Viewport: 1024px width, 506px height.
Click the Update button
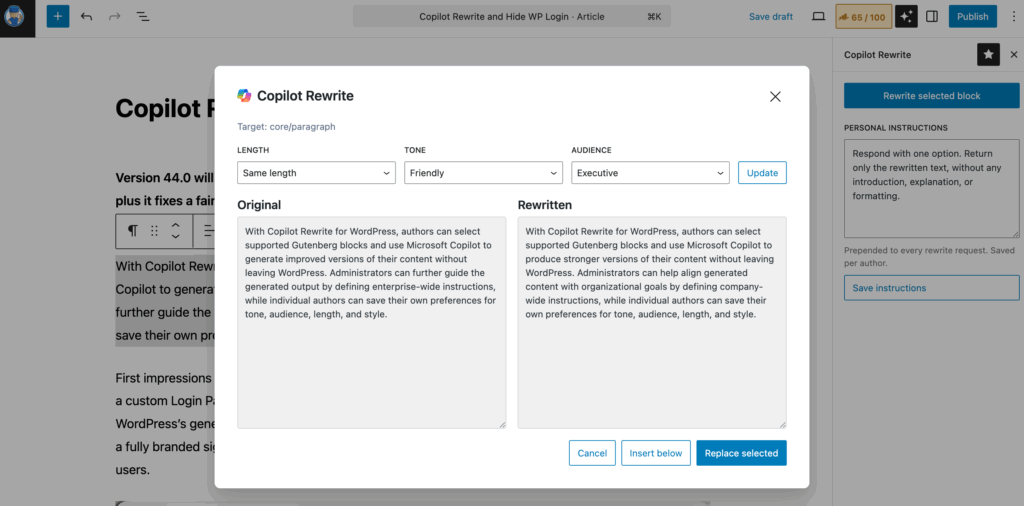[762, 173]
